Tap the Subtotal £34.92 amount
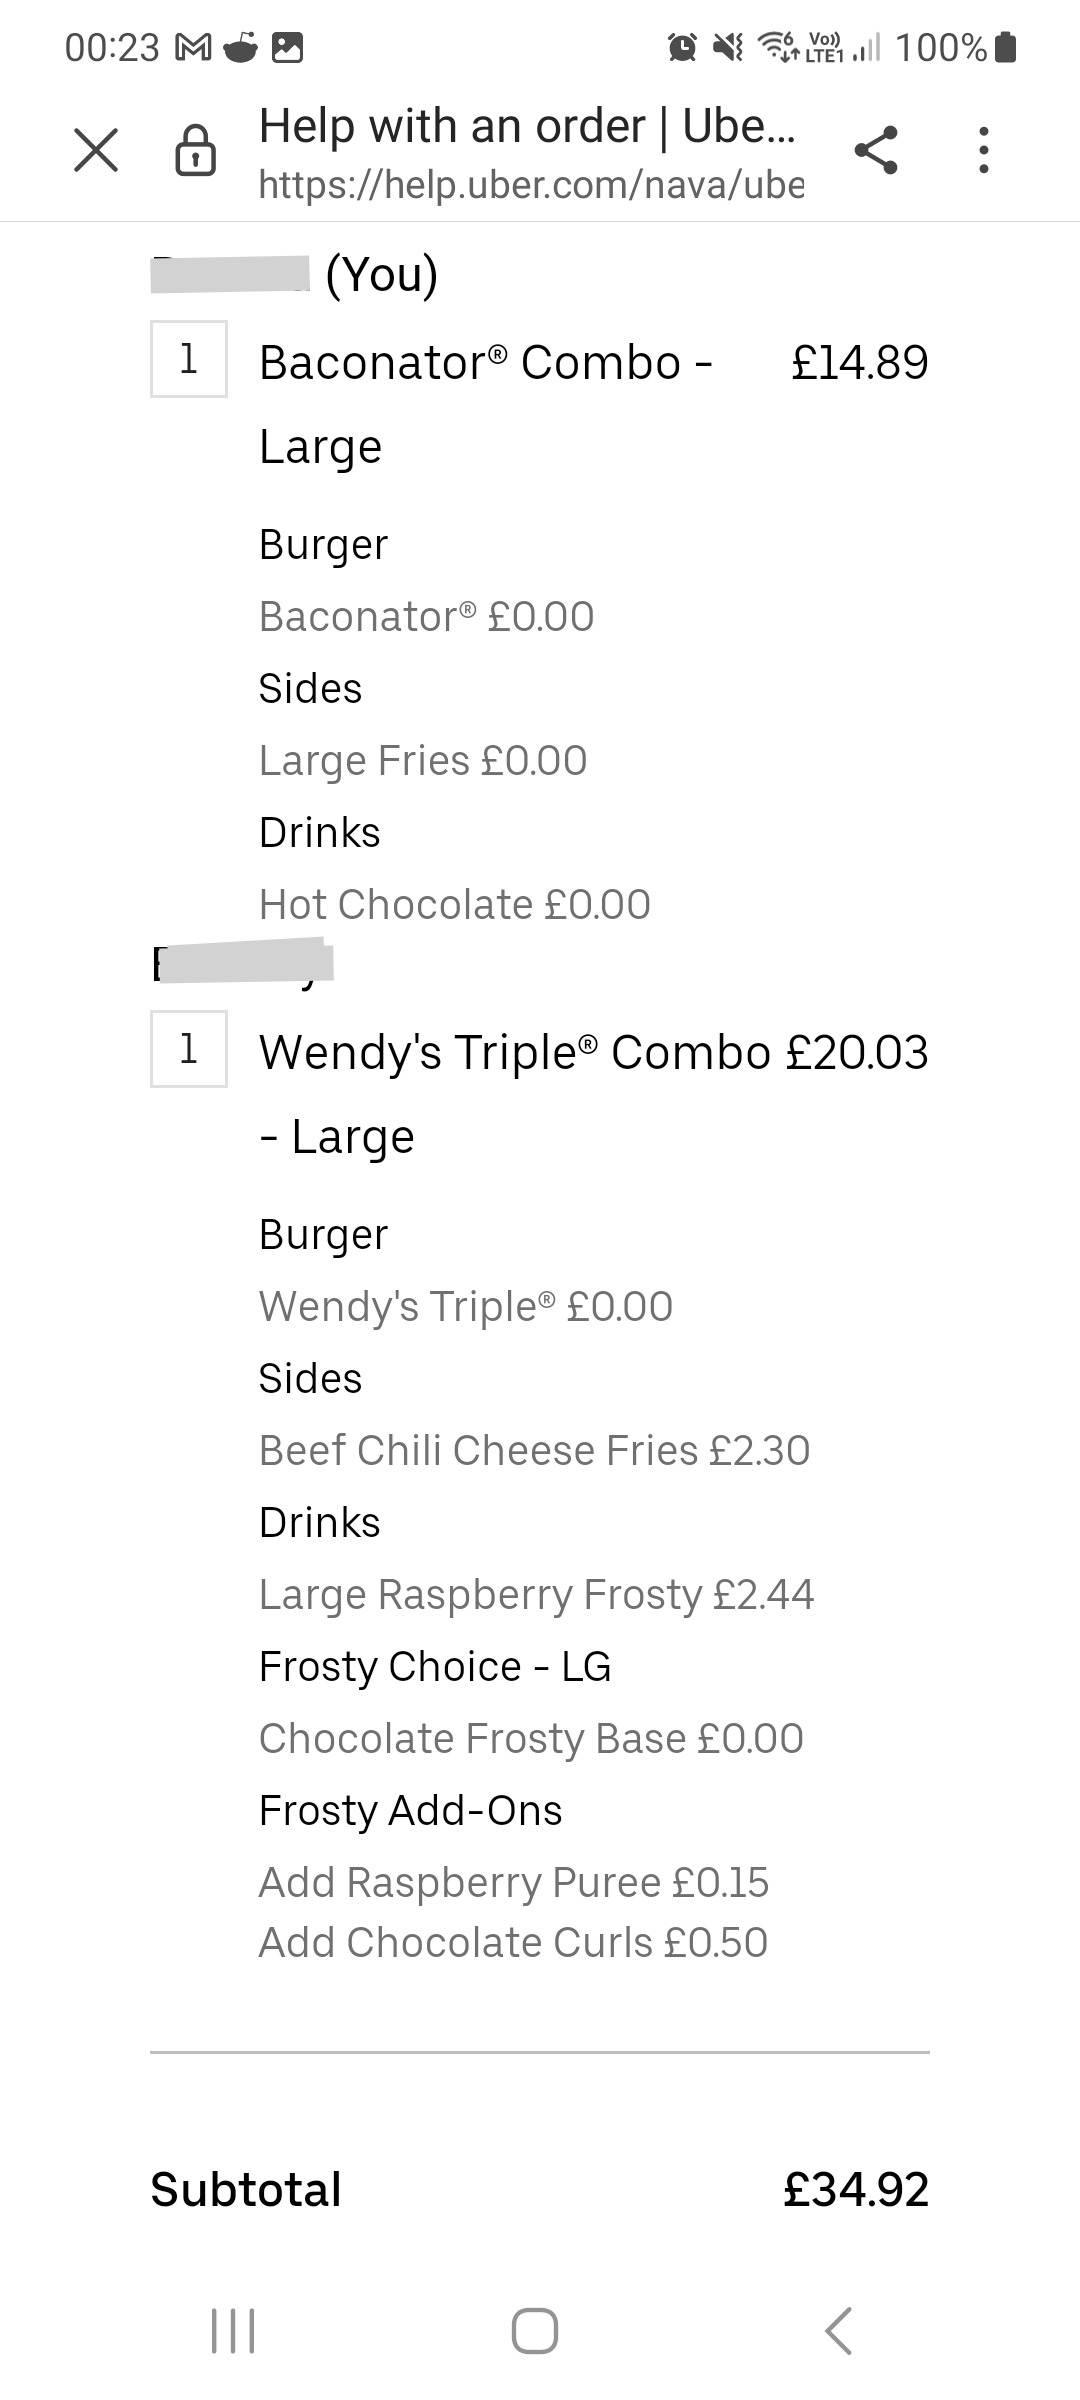Viewport: 1080px width, 2400px height. (856, 2189)
